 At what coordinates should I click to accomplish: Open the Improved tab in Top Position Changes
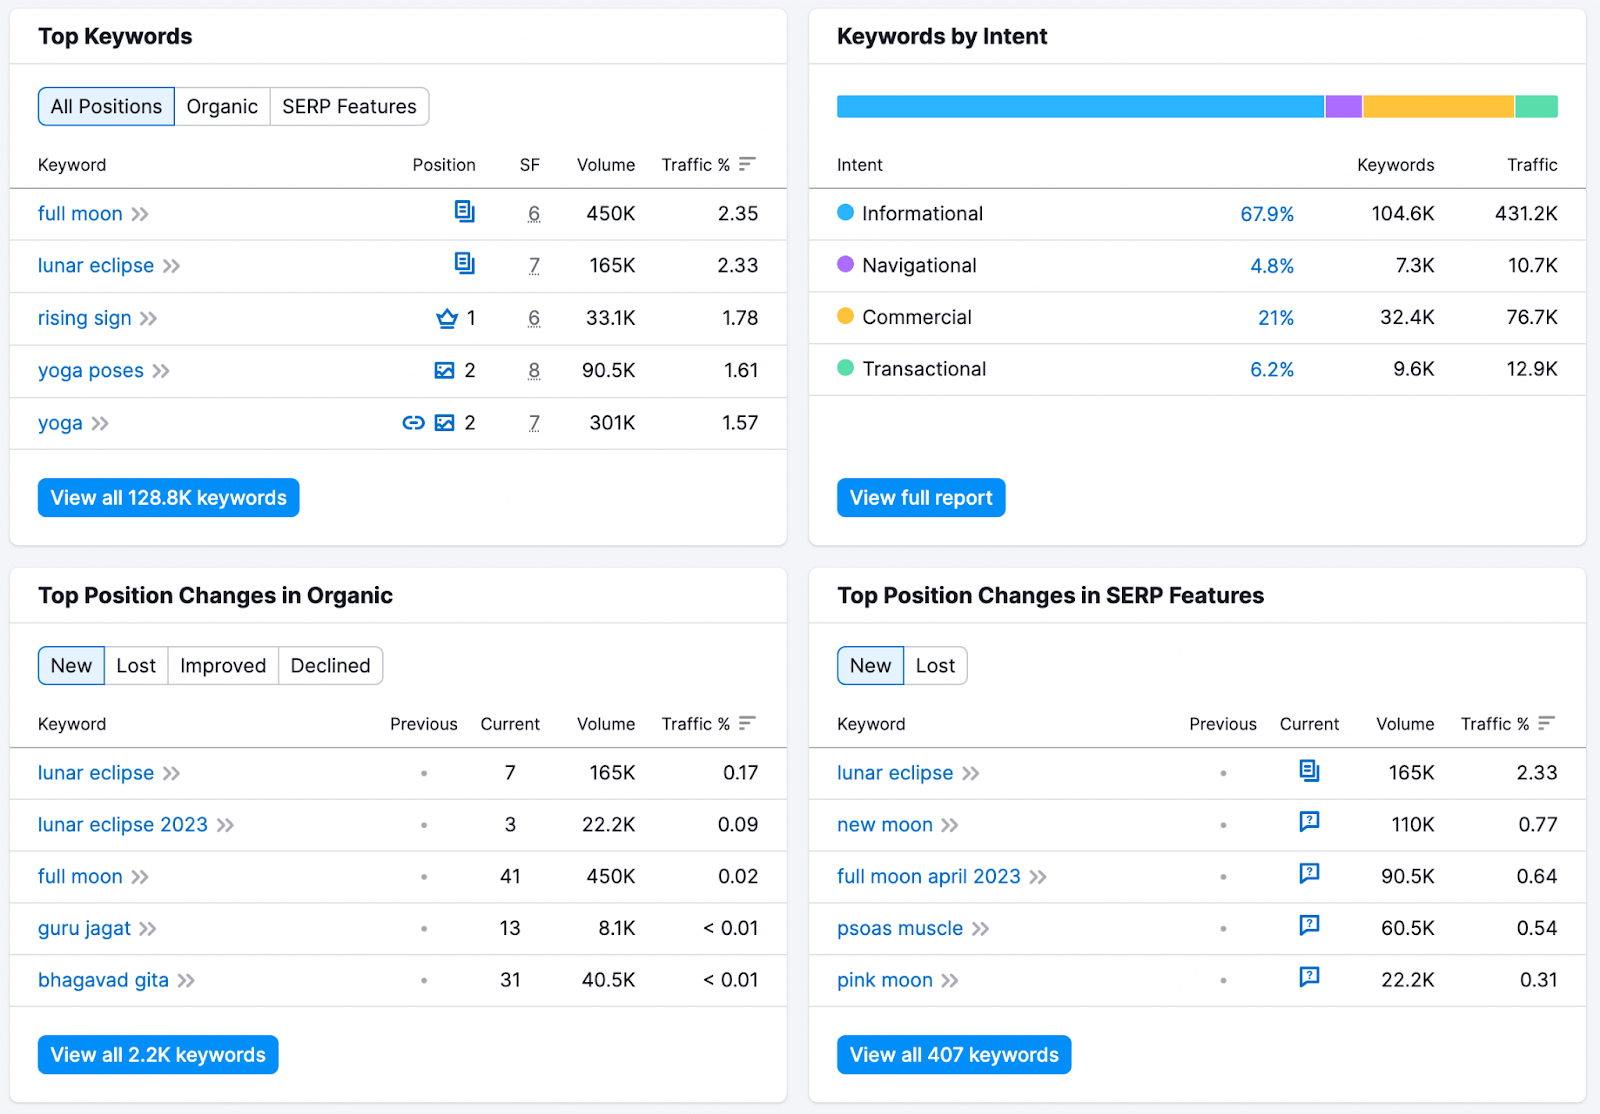222,665
